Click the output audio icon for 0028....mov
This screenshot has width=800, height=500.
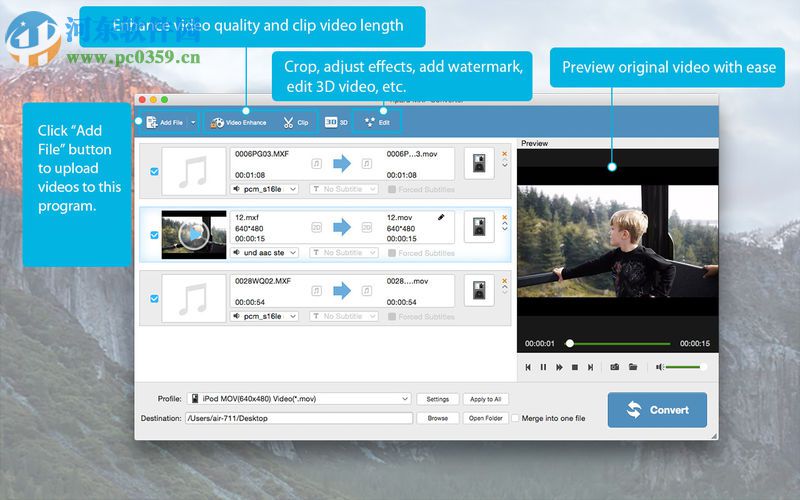(x=366, y=291)
